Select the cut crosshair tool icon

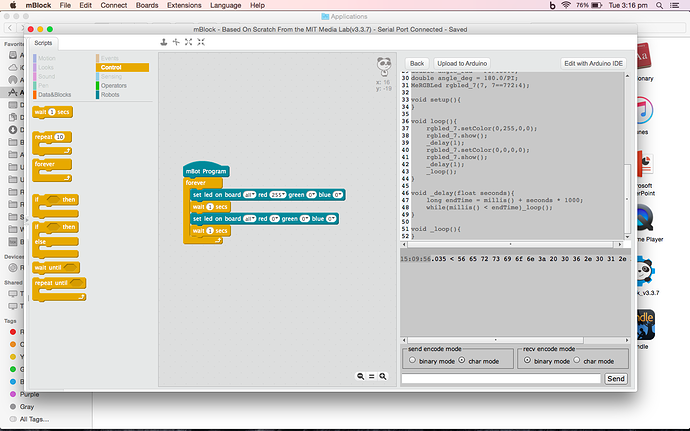[x=176, y=42]
